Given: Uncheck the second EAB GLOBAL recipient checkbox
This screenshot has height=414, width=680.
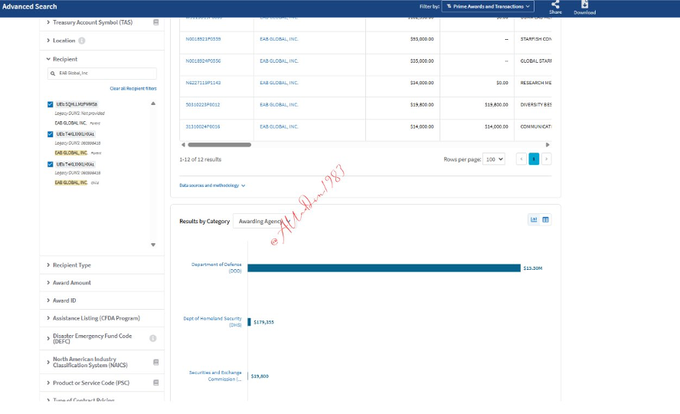Looking at the screenshot, I should click(x=51, y=134).
